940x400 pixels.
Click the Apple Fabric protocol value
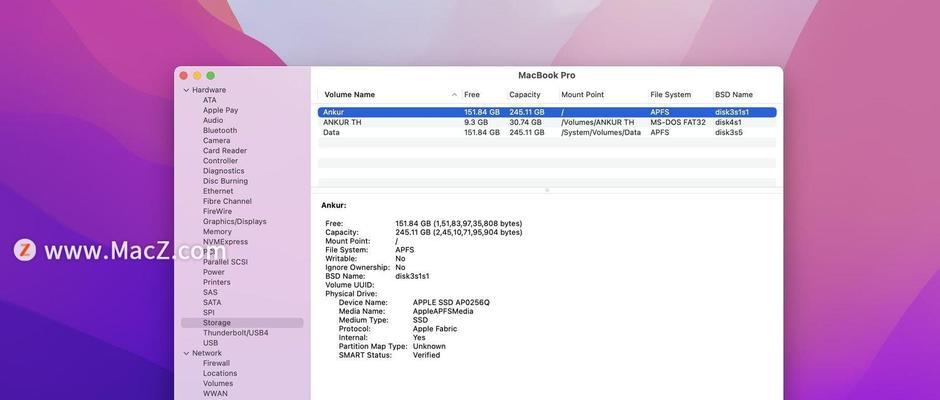[x=435, y=329]
